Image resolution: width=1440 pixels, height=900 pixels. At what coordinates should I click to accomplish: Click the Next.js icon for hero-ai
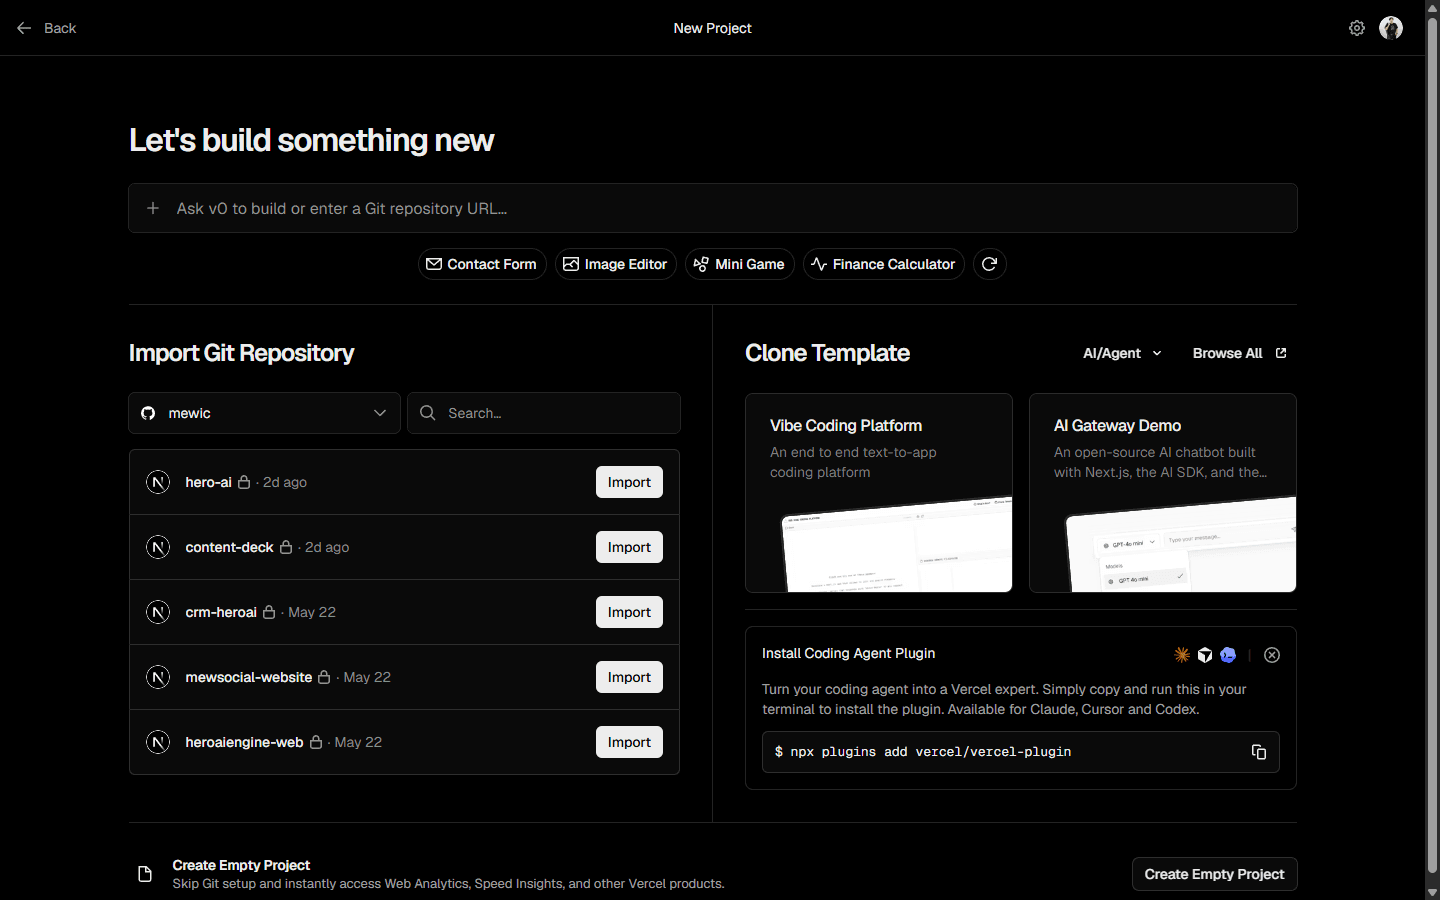(158, 482)
